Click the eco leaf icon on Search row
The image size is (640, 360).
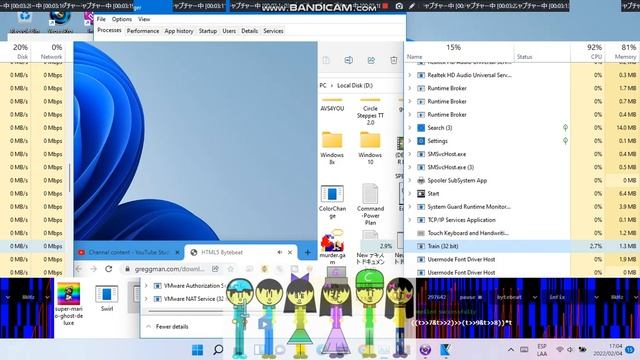tap(565, 128)
